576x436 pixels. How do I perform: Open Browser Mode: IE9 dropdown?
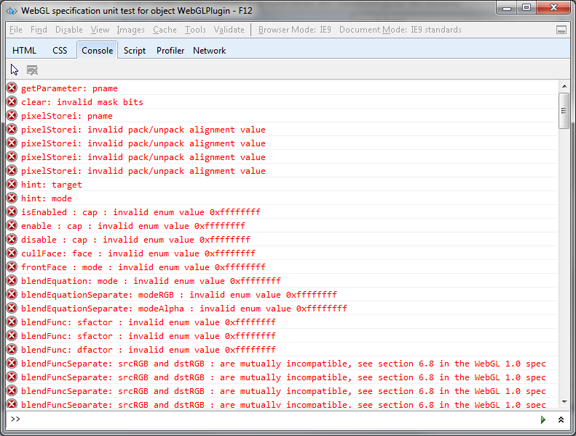[295, 30]
